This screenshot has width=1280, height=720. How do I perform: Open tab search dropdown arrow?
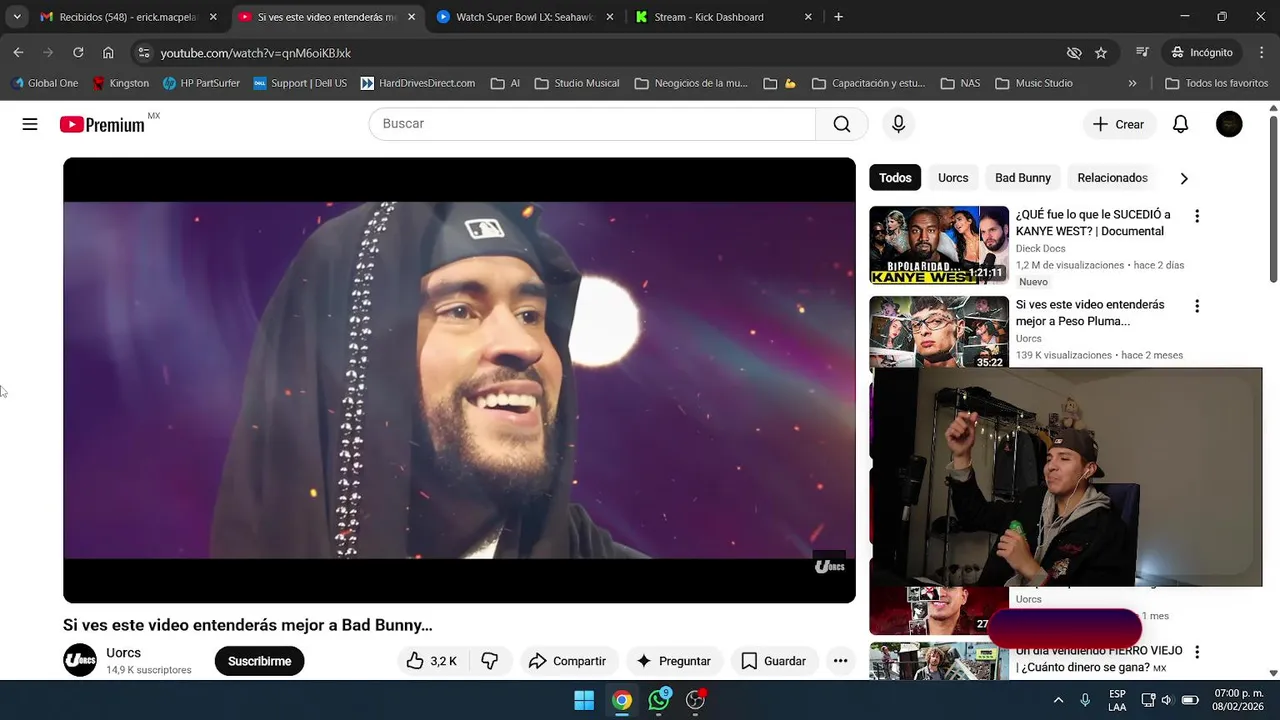click(17, 17)
